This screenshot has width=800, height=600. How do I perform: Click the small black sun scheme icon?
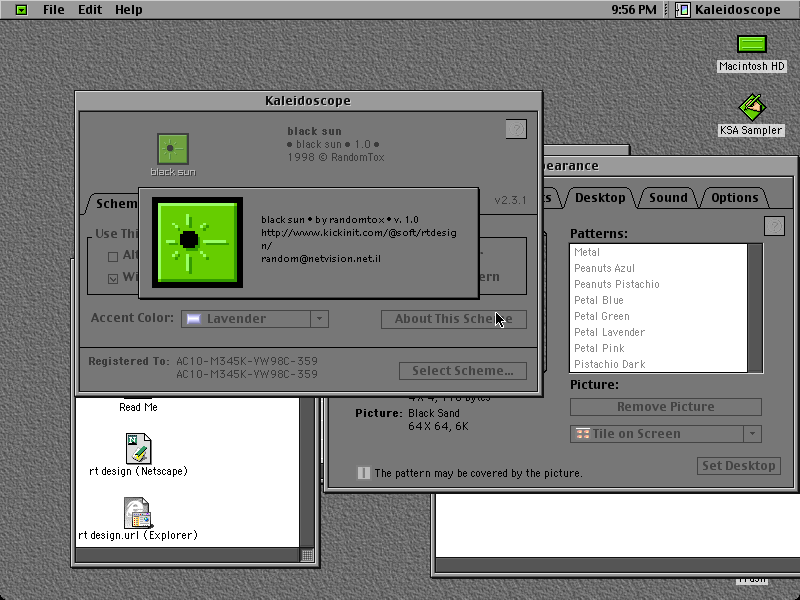click(x=173, y=148)
